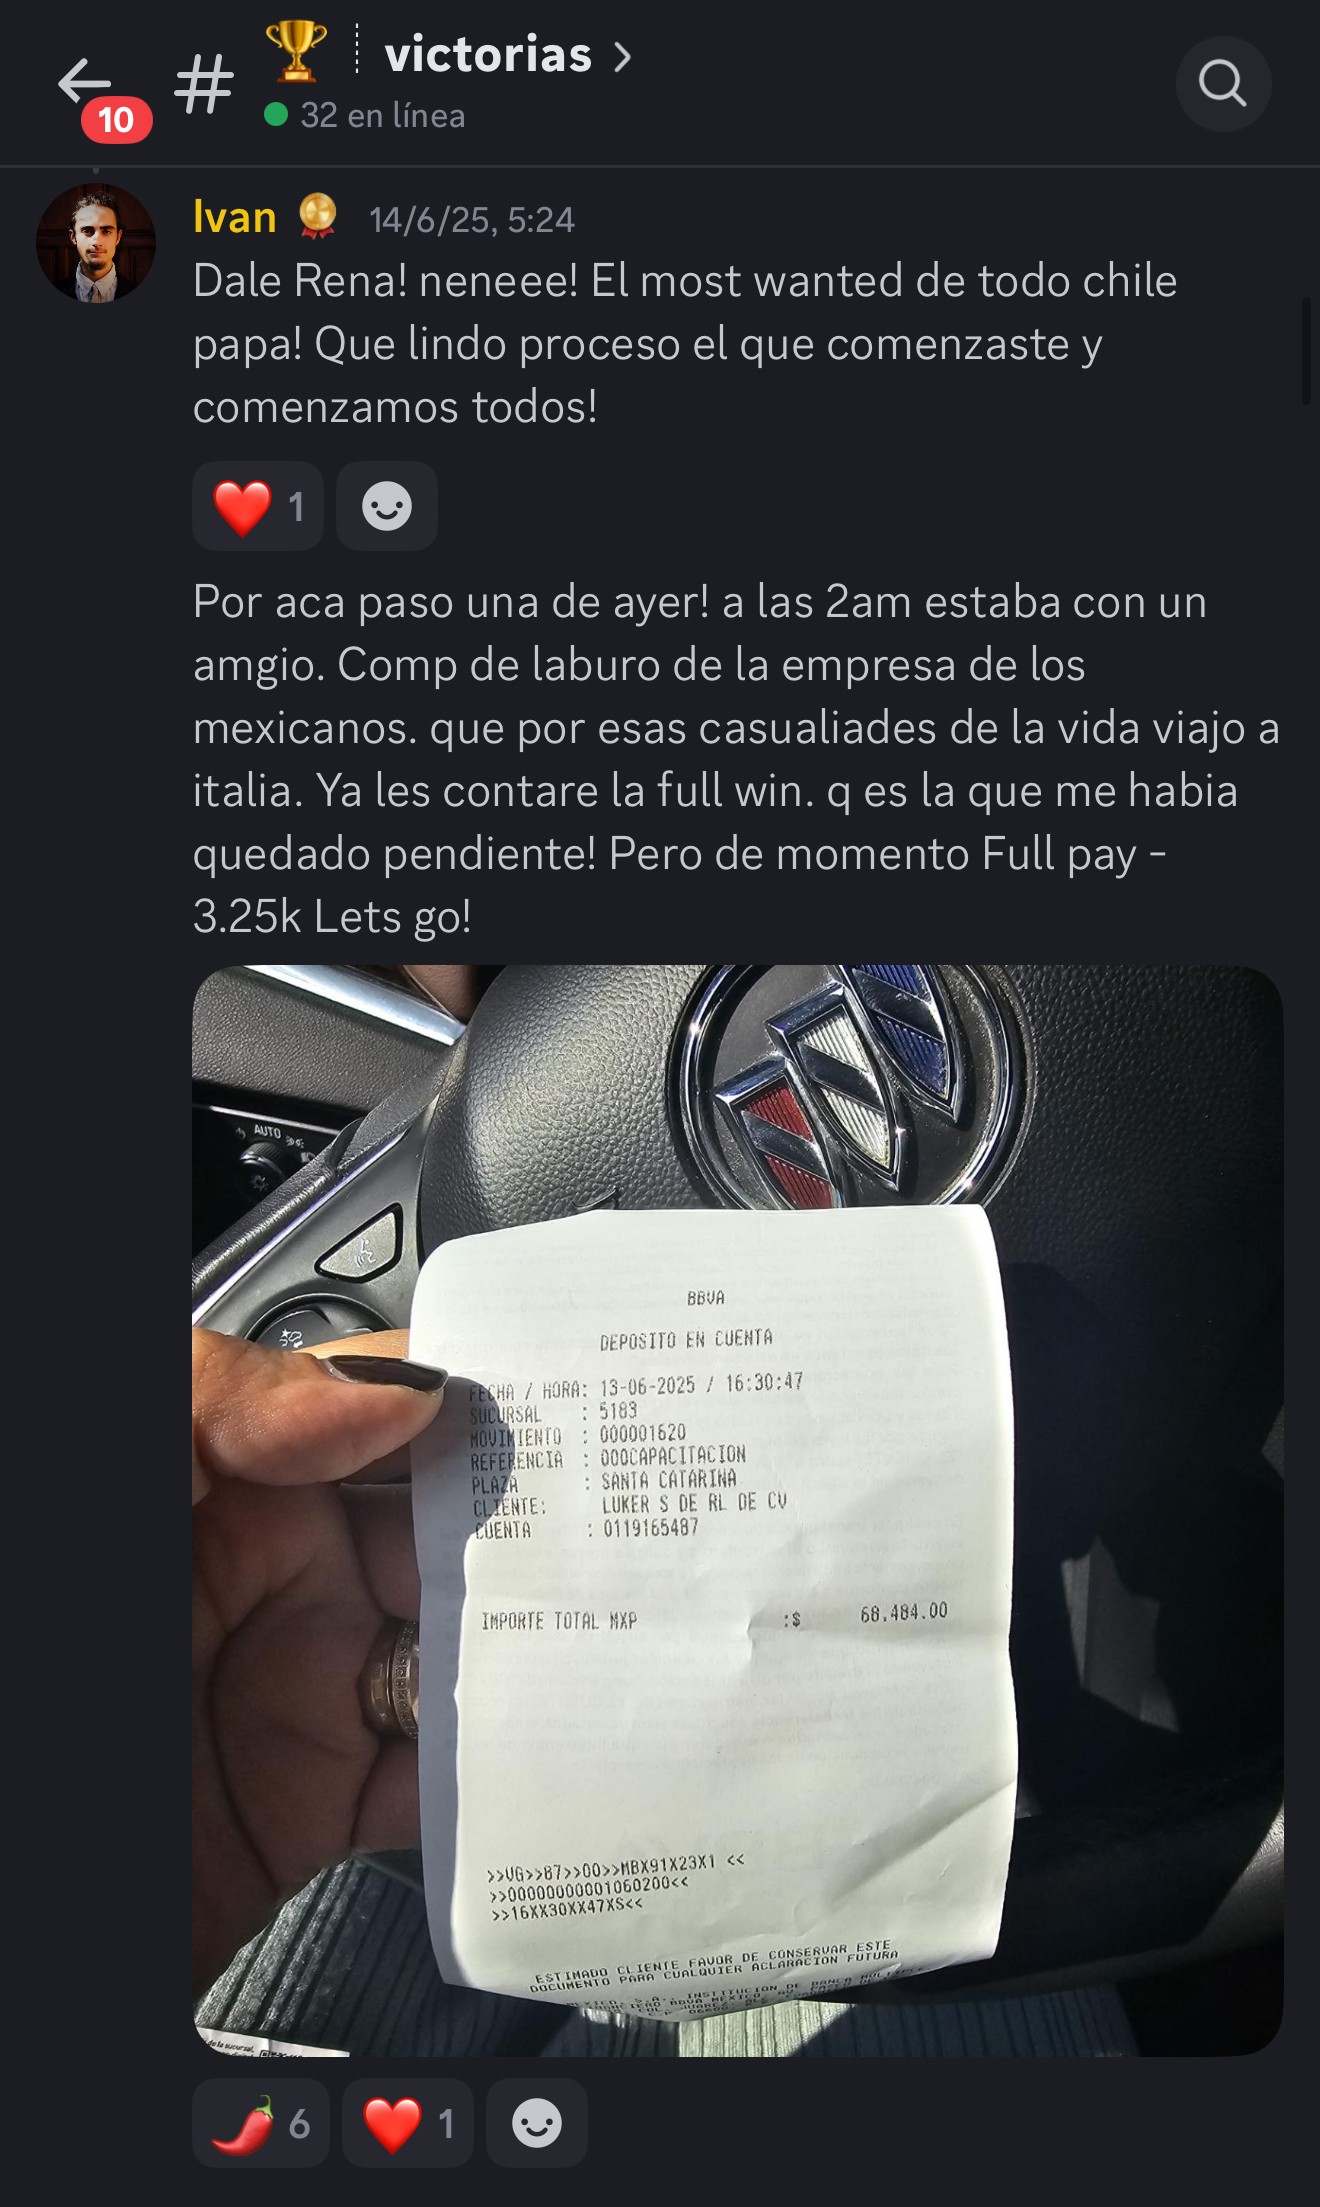Tap the hash channel symbol
Screen dimensions: 1320x2207
point(204,84)
